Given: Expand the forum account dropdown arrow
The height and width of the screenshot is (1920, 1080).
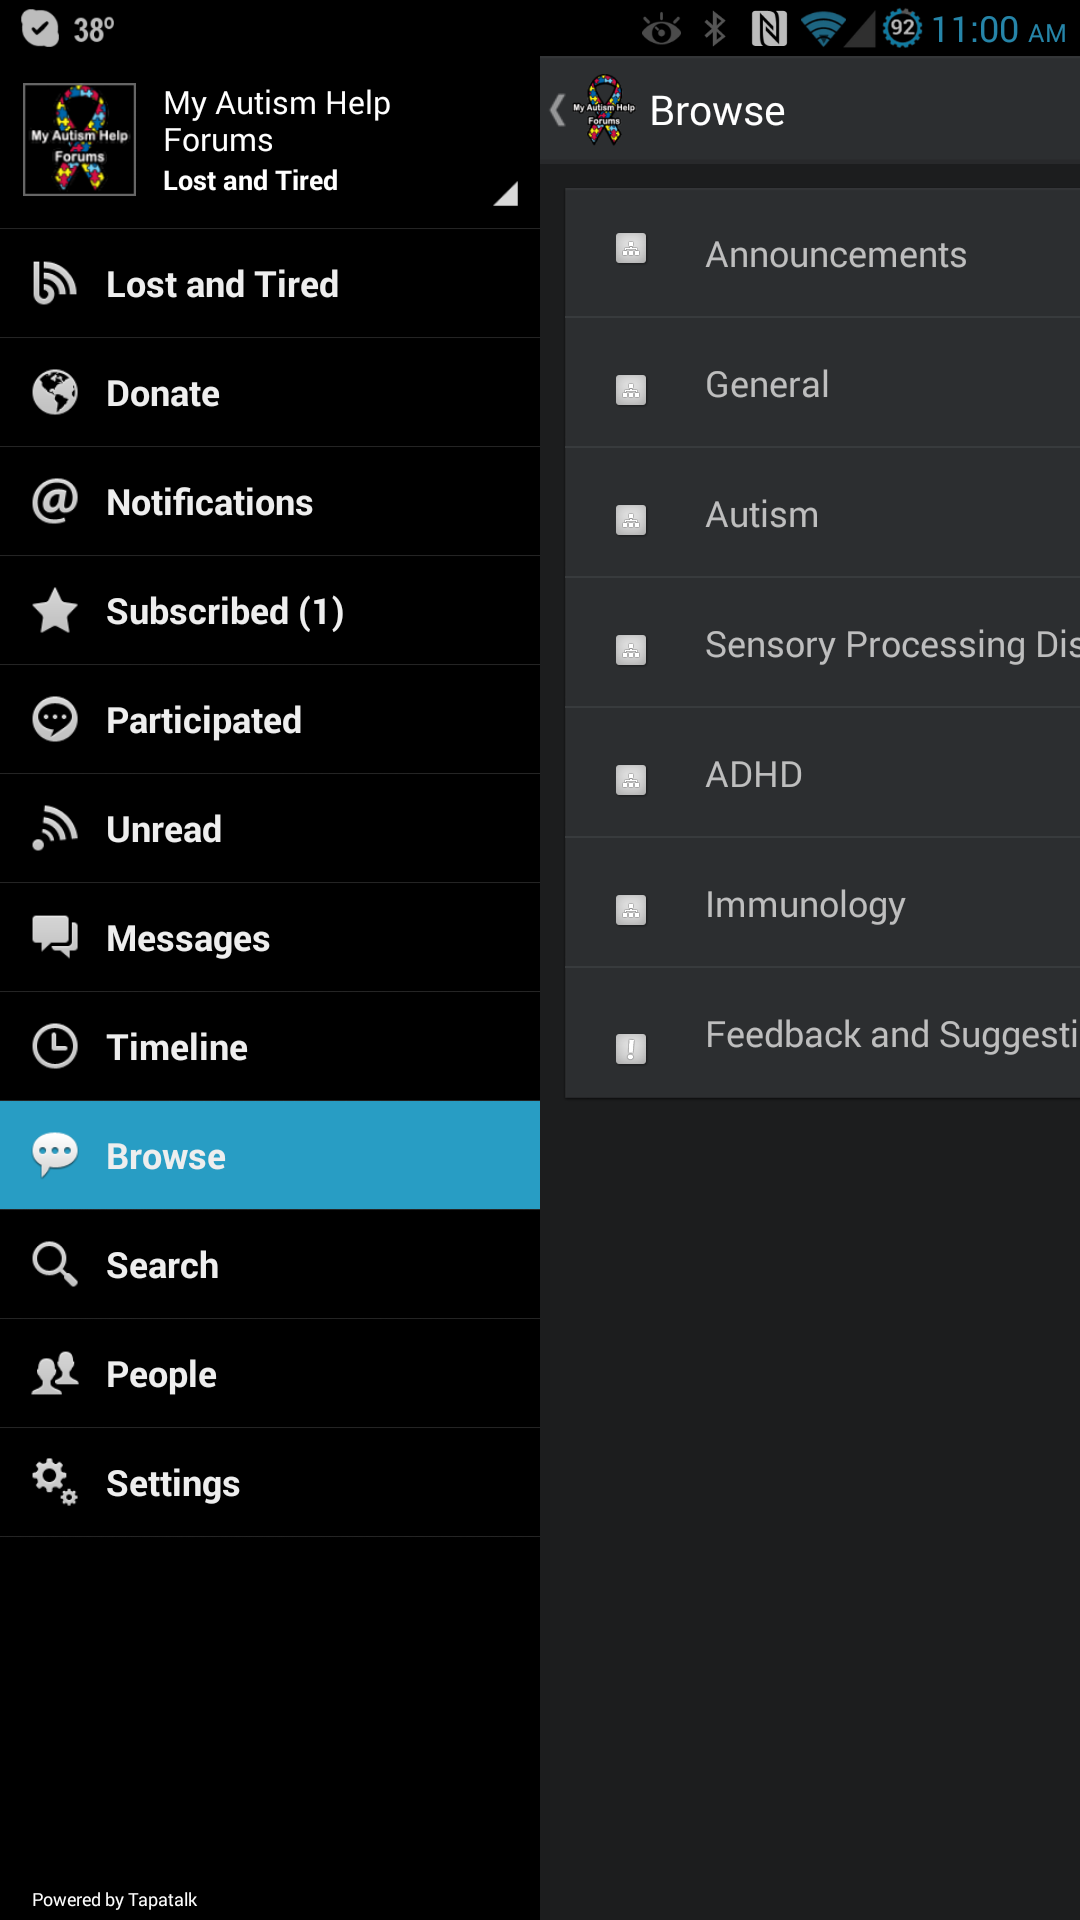Looking at the screenshot, I should coord(506,193).
